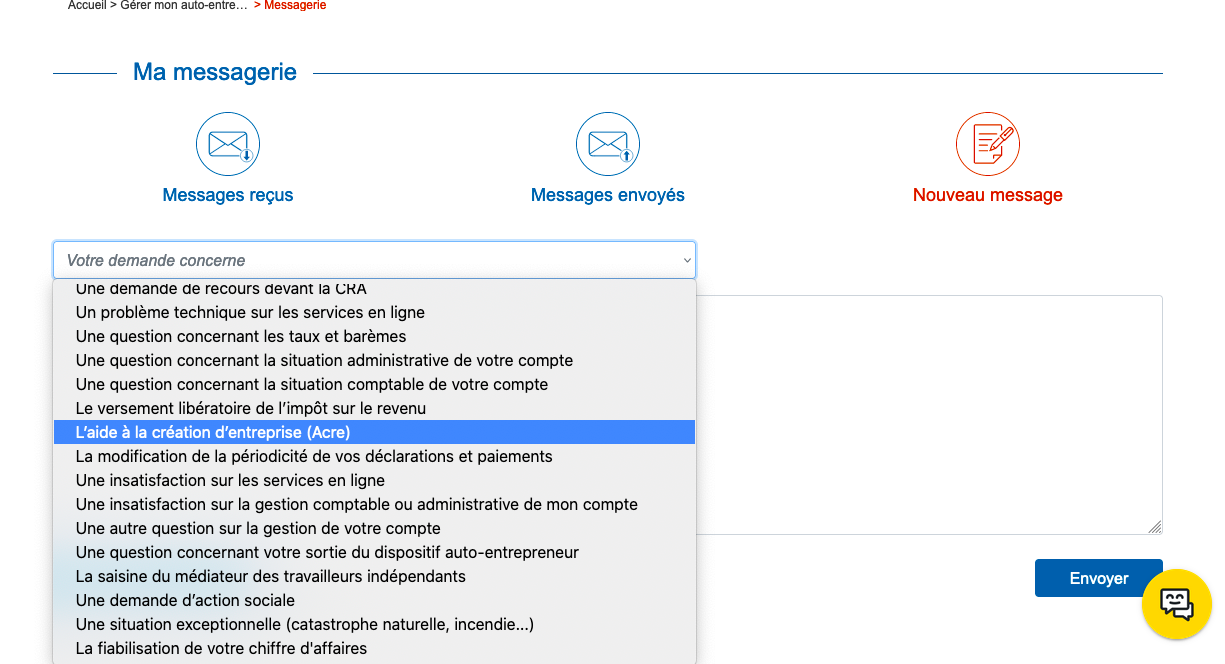
Task: Select 'L'aide à la création d'entreprise (Acre)'
Action: pyautogui.click(x=213, y=431)
